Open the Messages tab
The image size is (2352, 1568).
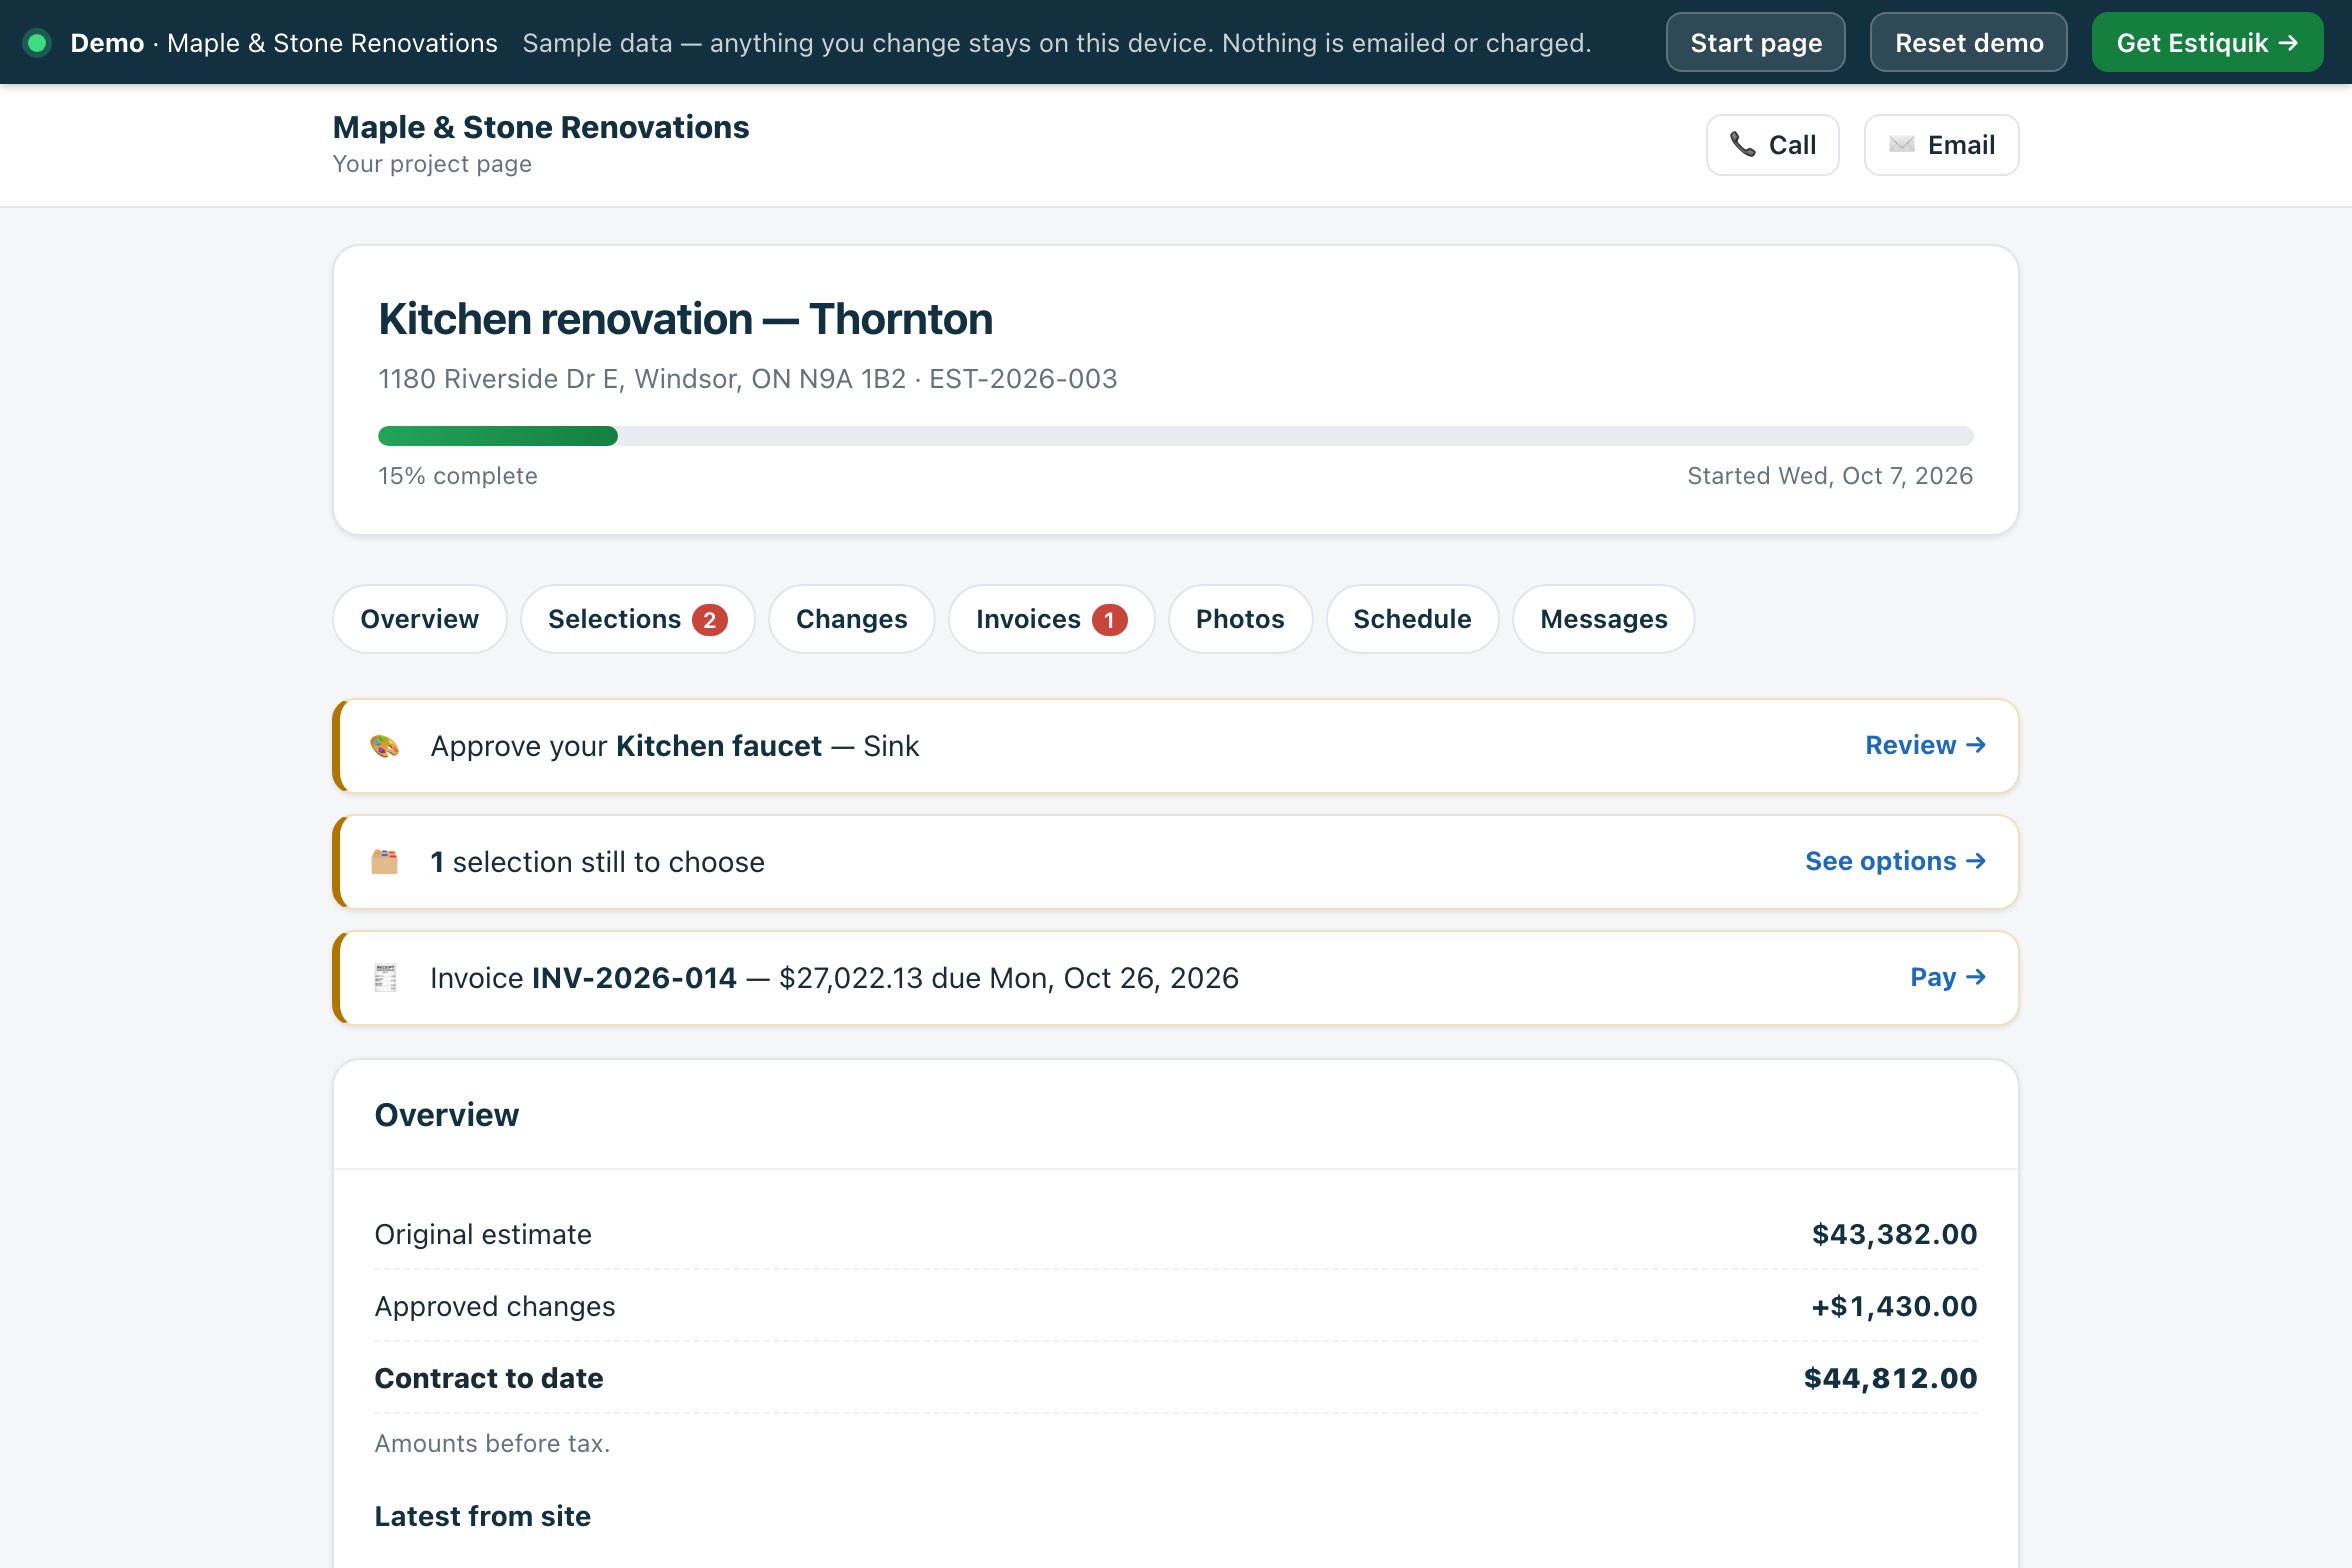(1603, 619)
